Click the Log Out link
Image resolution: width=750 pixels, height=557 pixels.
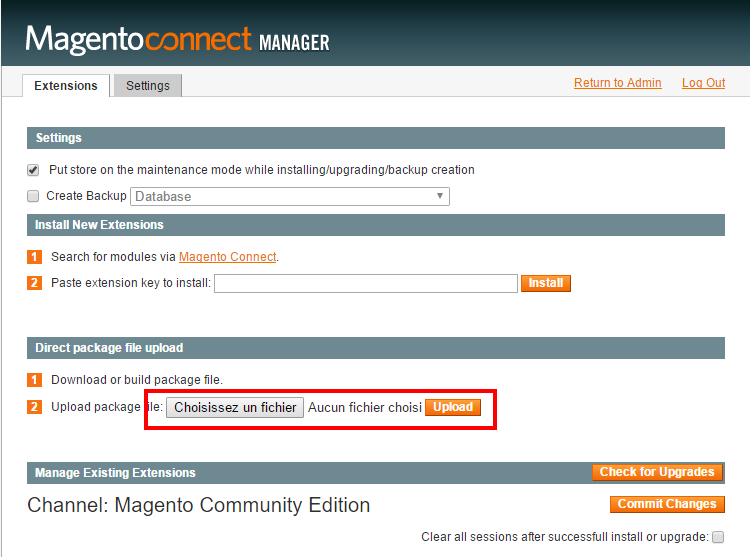coord(703,83)
